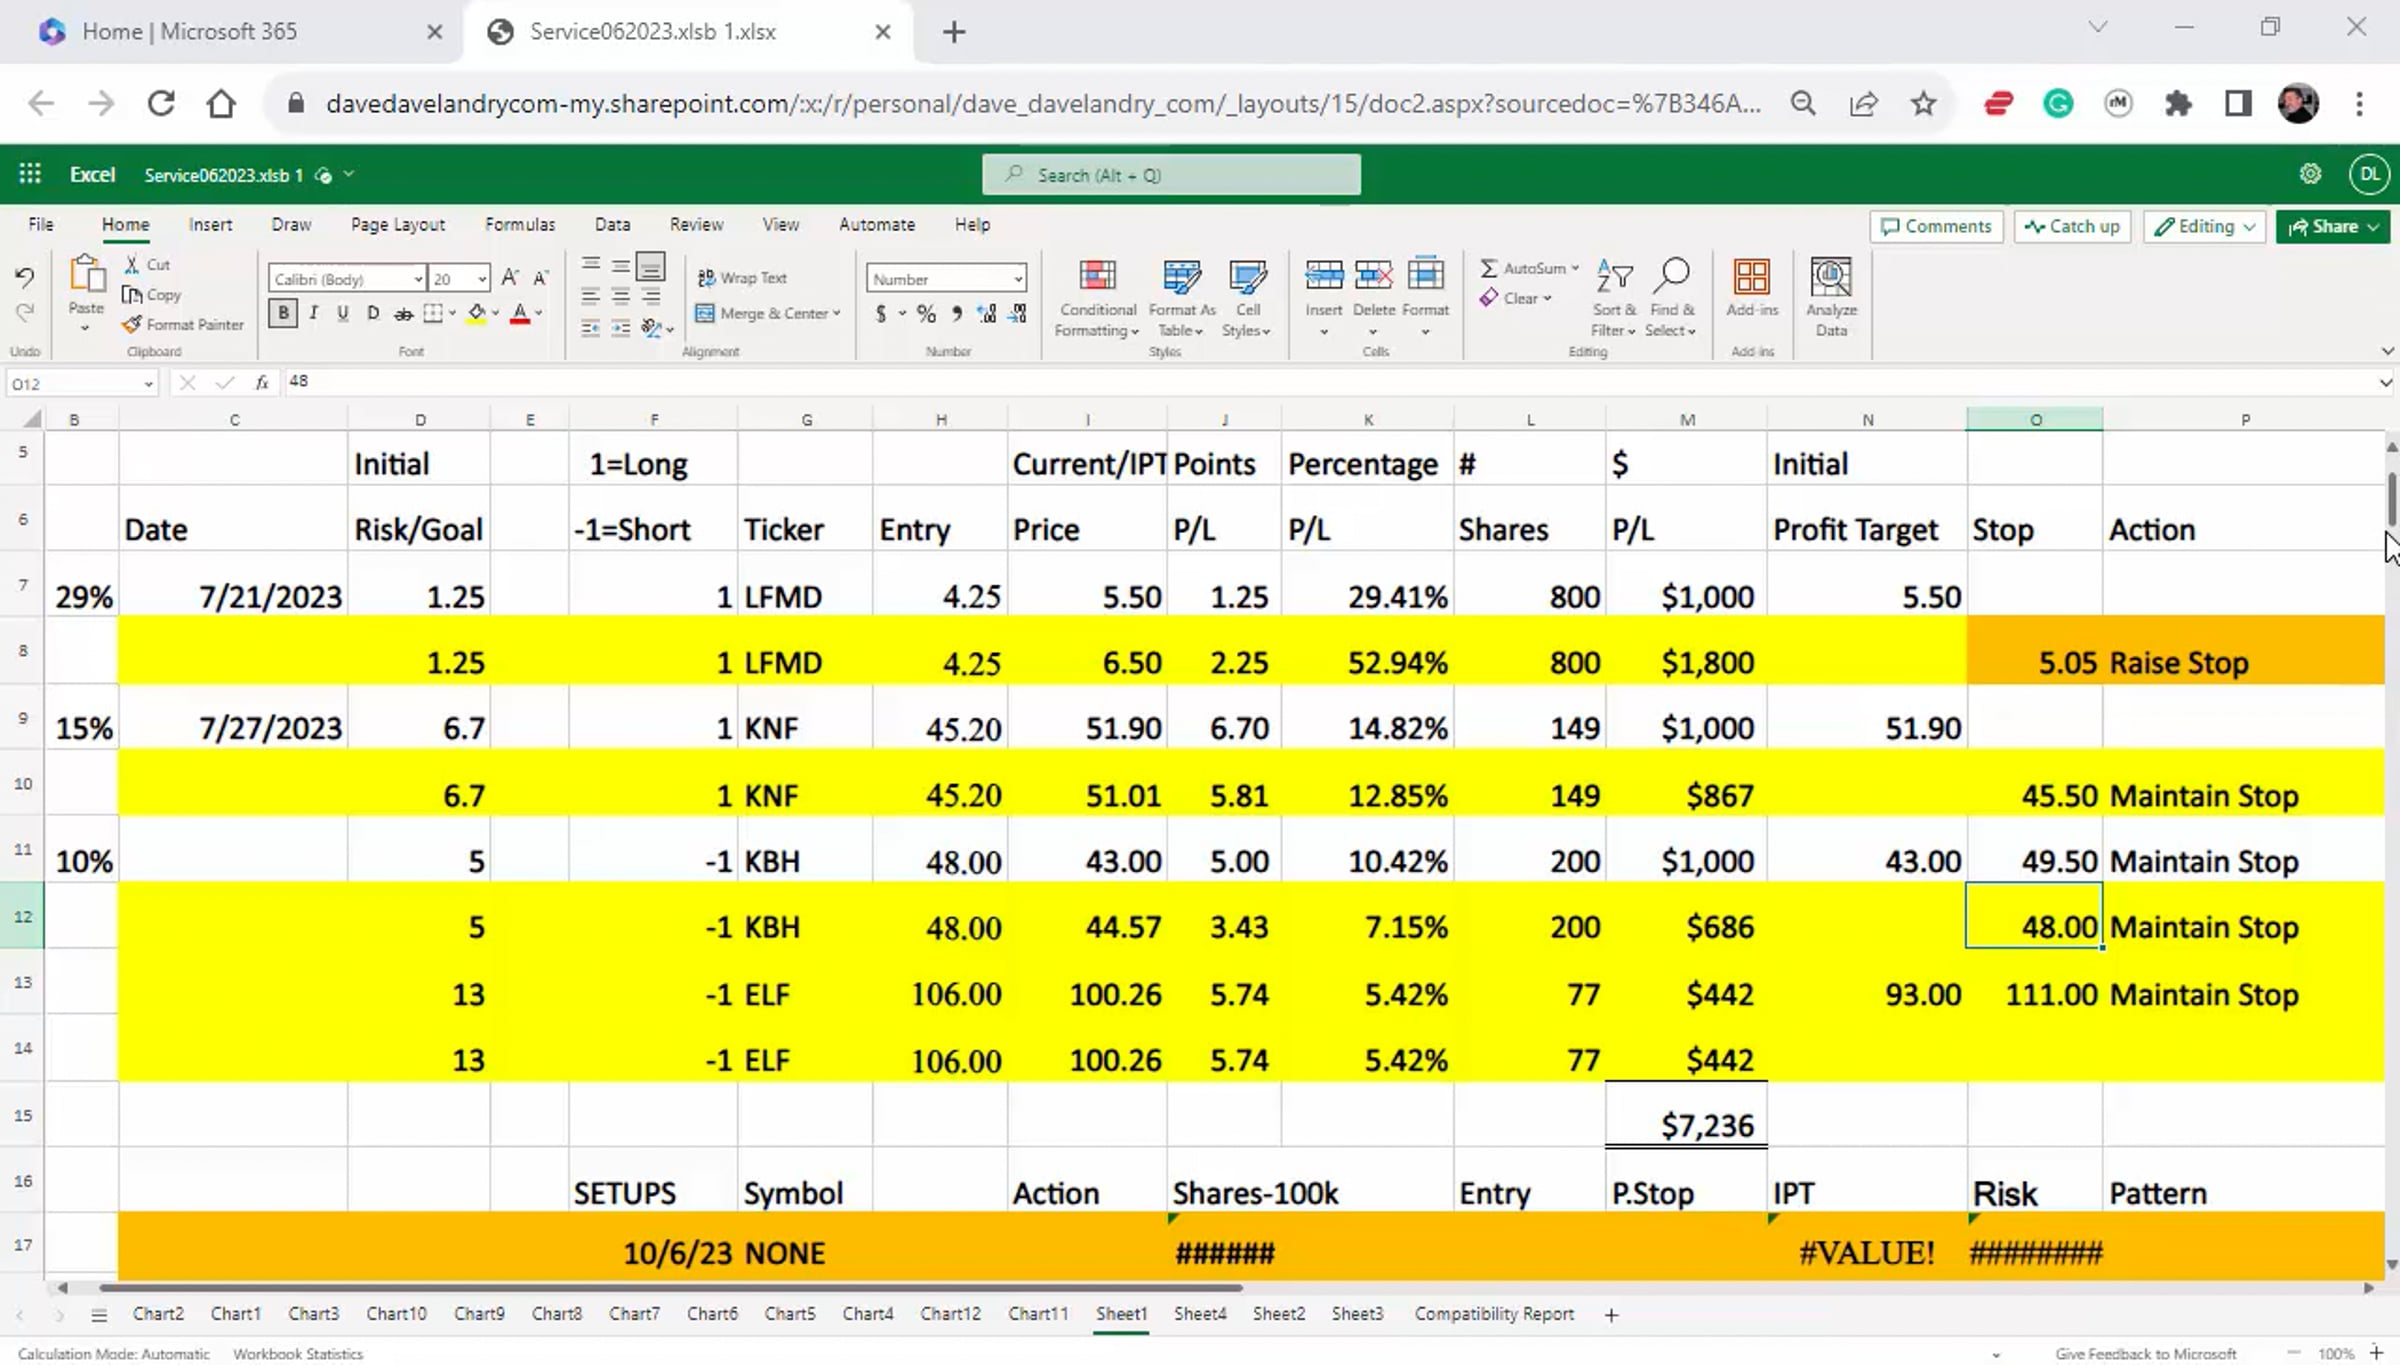Click the Comments button
Viewport: 2400px width, 1365px height.
click(x=1936, y=226)
